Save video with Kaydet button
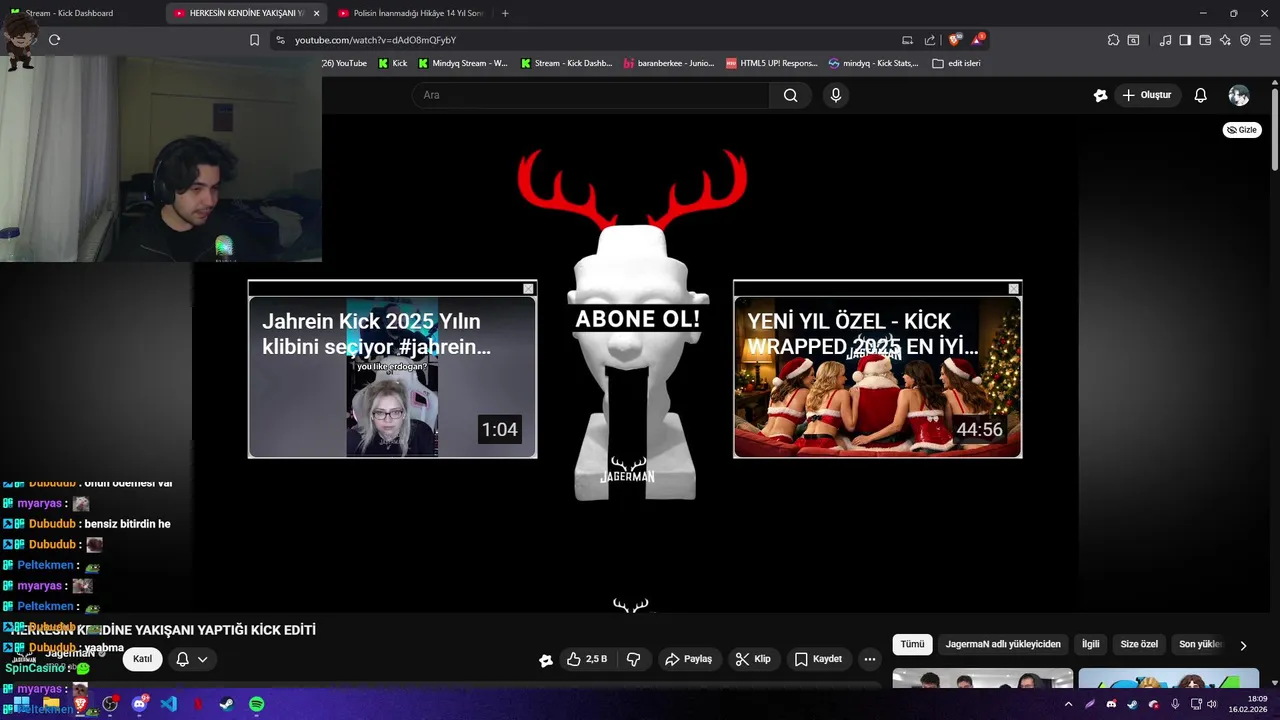Viewport: 1280px width, 720px height. [818, 659]
